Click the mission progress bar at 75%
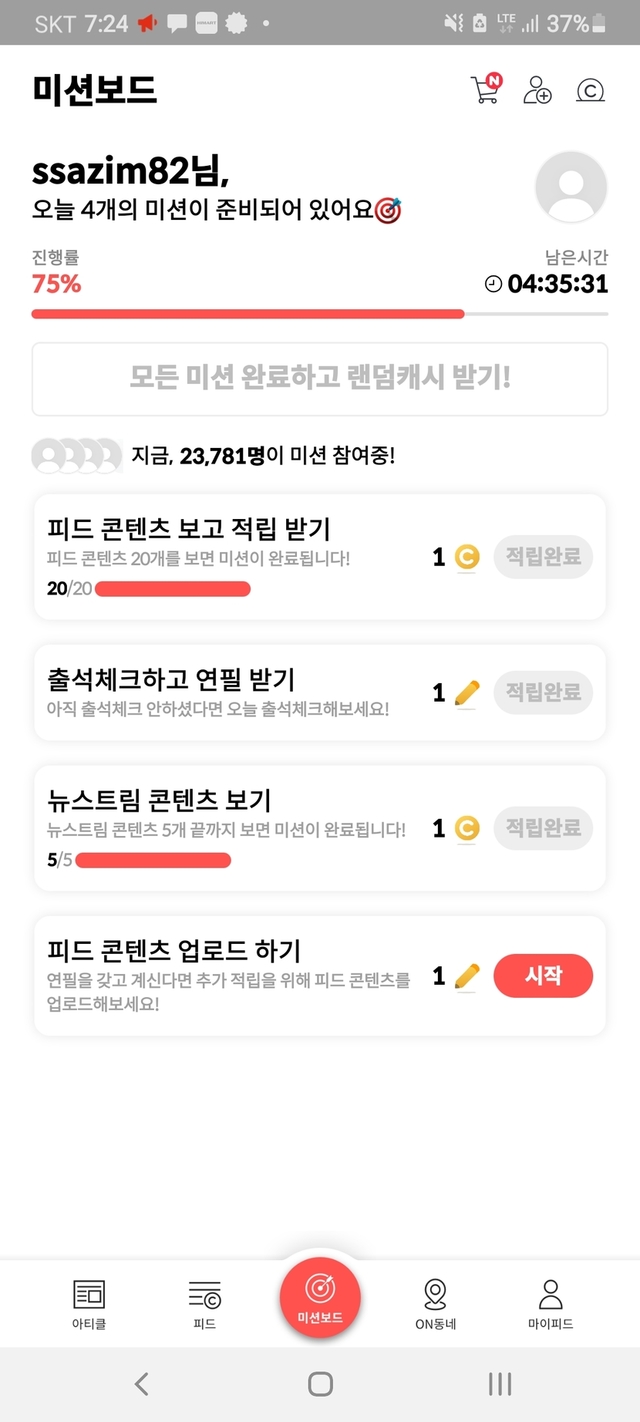 point(320,314)
